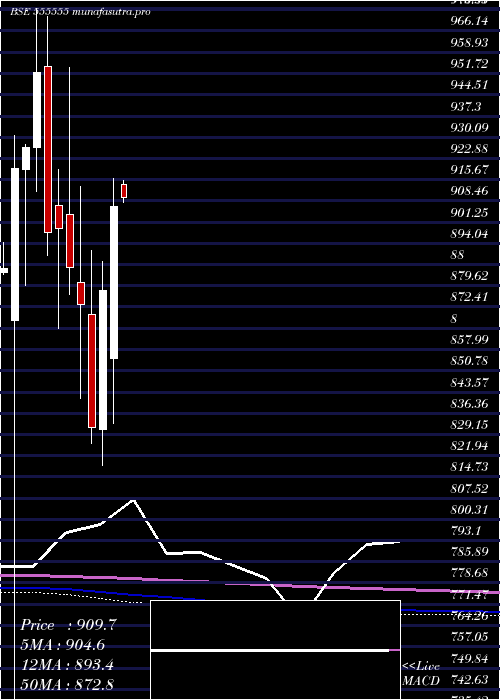Select the 785.89 price axis label
Screen dimensions: 500x700
coord(469,552)
